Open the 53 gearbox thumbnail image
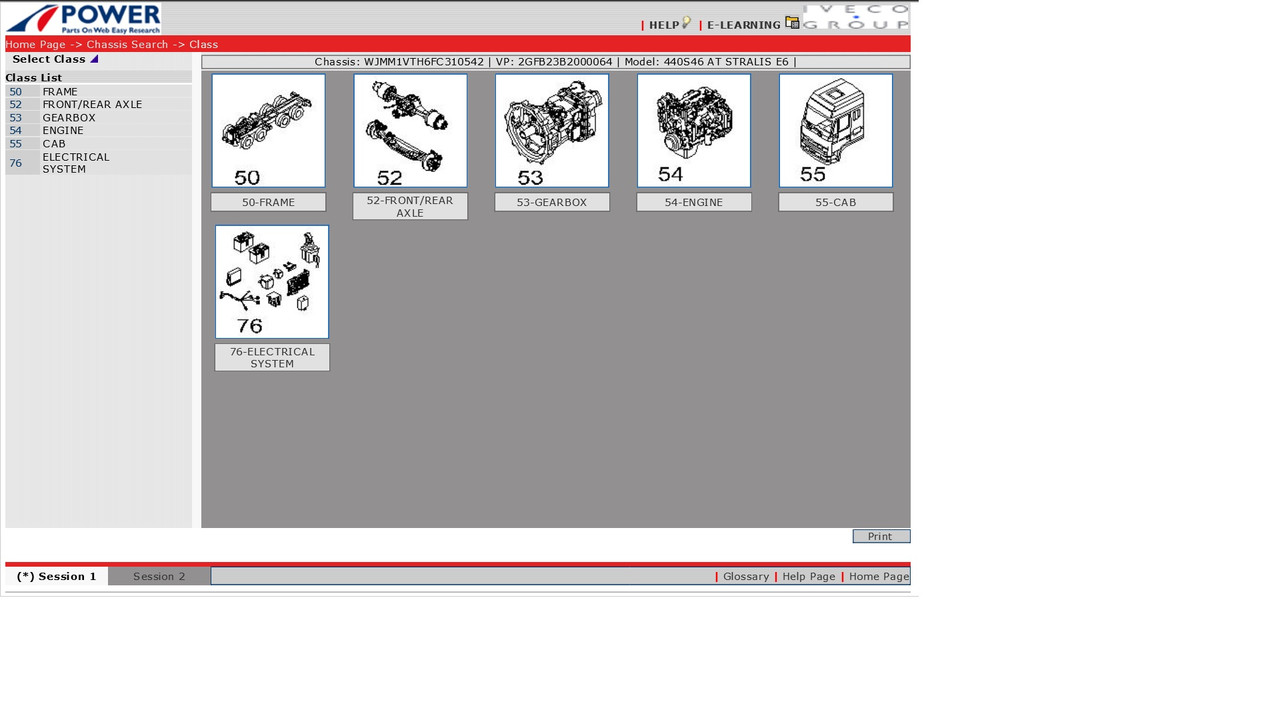Image resolution: width=1280 pixels, height=720 pixels. (x=552, y=130)
